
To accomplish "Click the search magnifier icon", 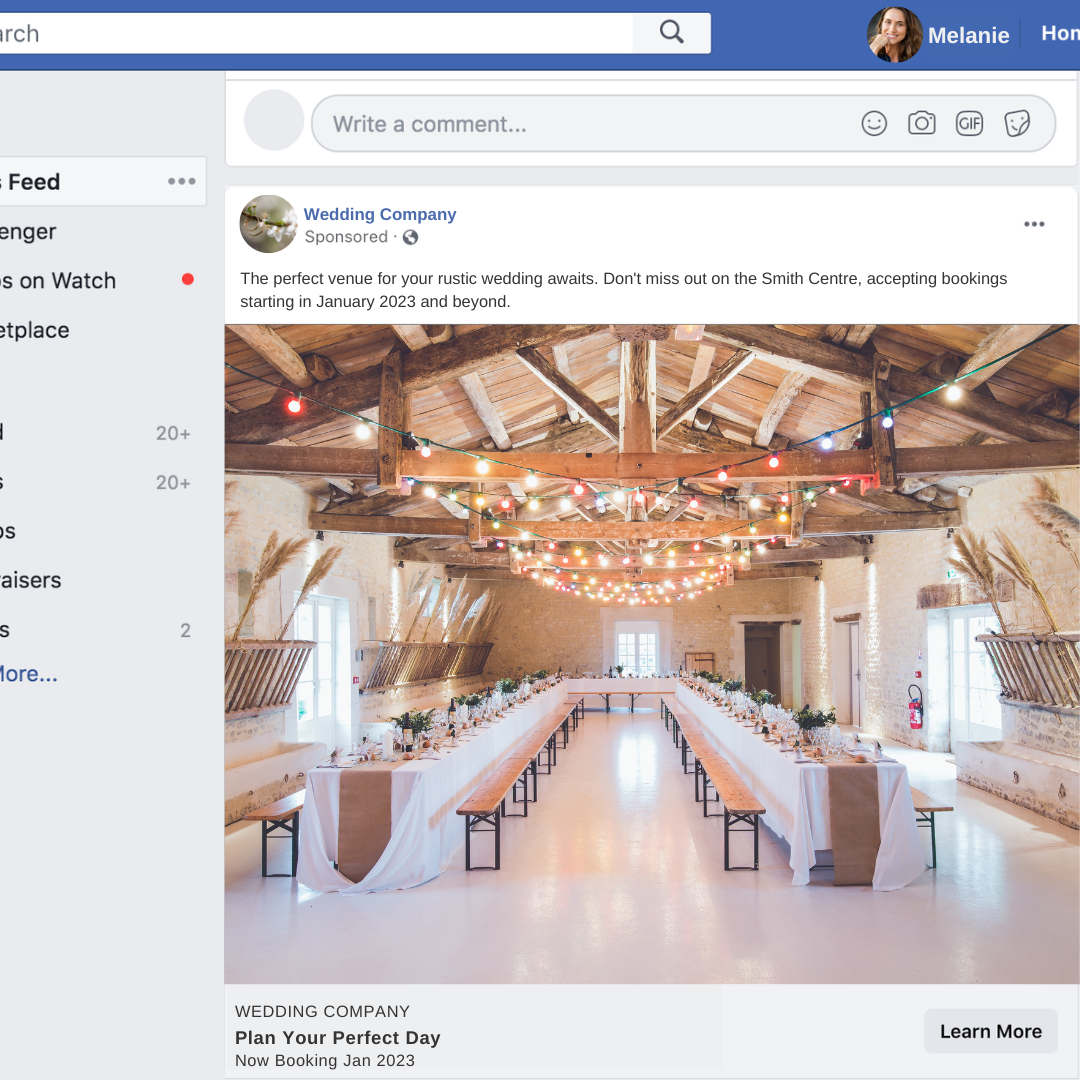I will click(670, 32).
